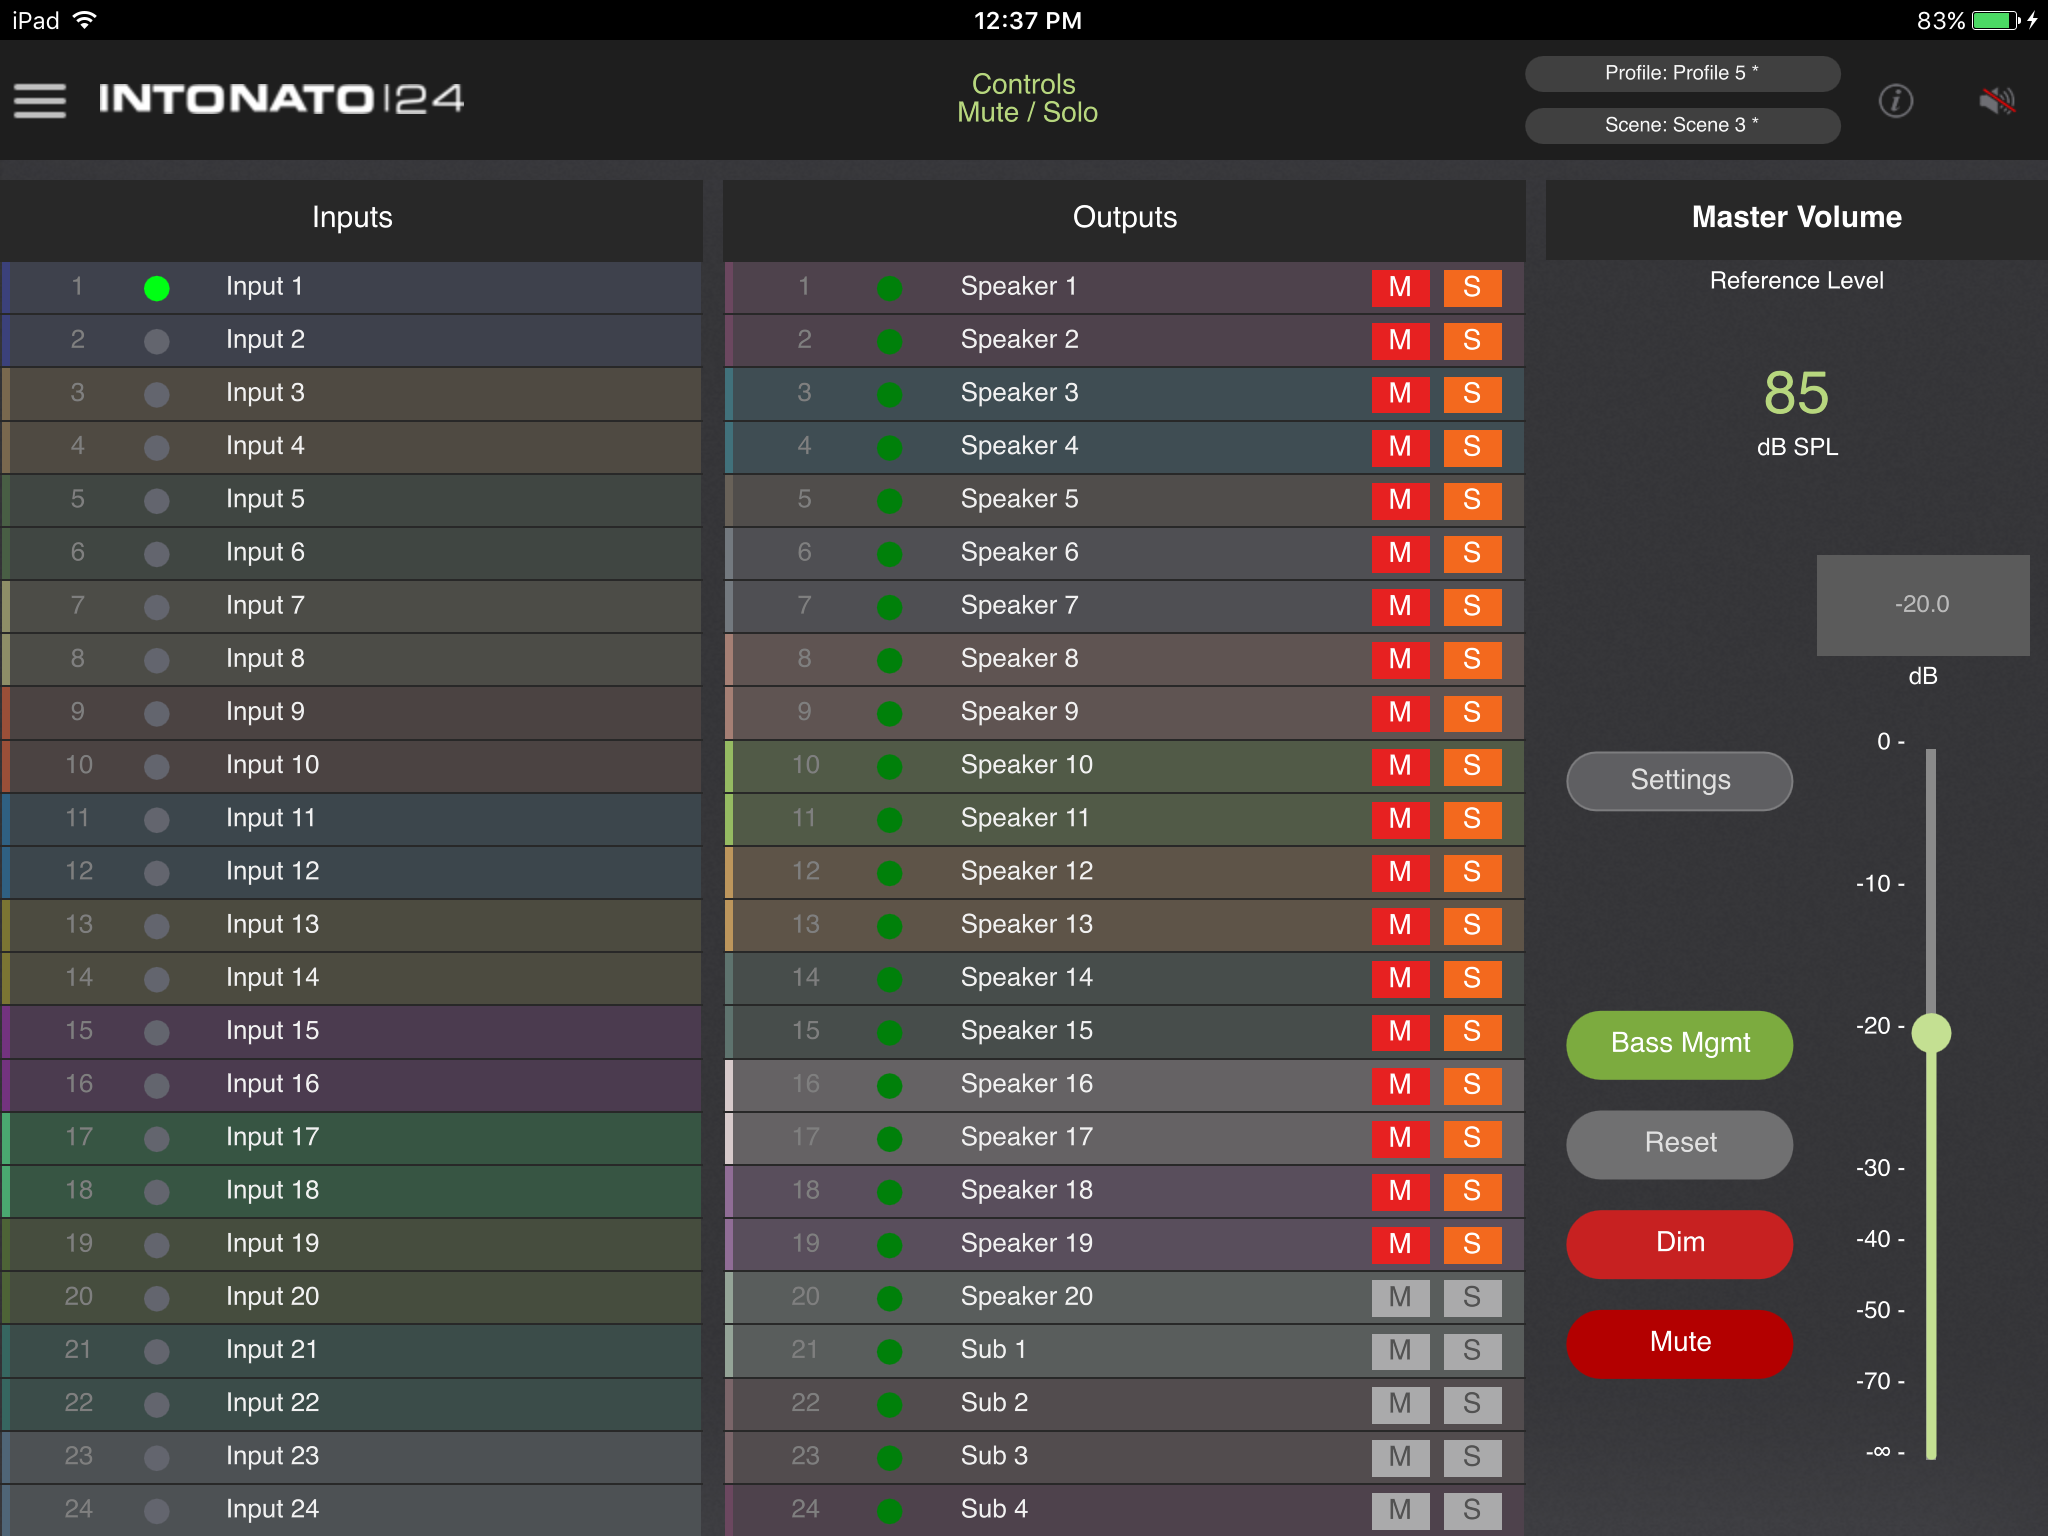Open the hamburger menu

point(40,100)
